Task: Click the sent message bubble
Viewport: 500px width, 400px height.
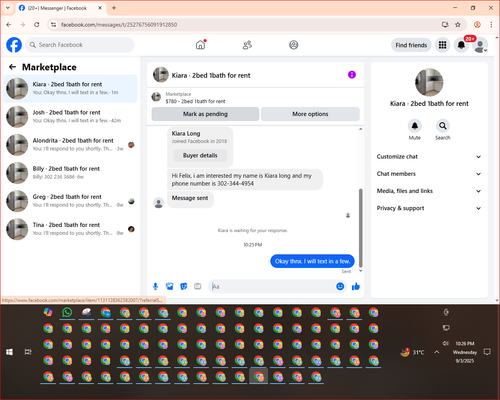Action: 312,261
